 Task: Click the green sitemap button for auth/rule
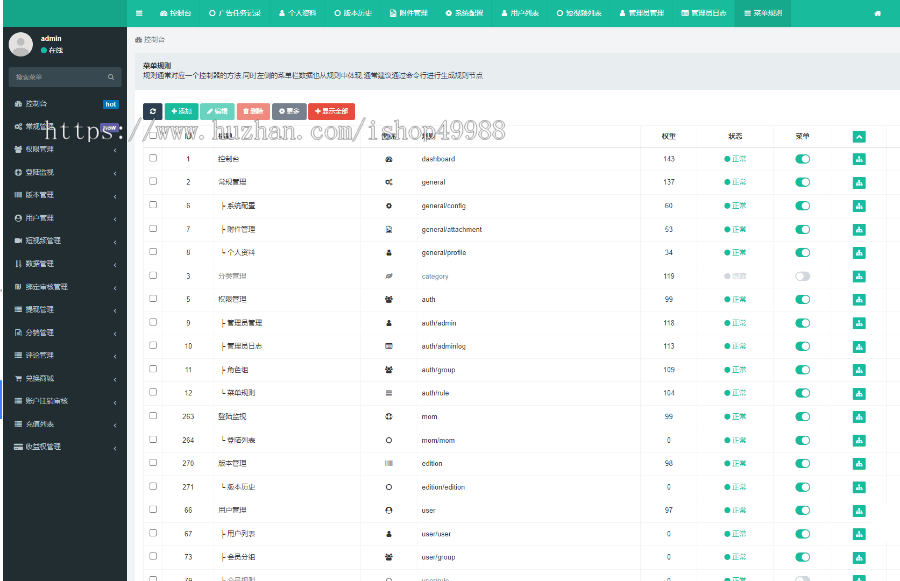(x=859, y=393)
